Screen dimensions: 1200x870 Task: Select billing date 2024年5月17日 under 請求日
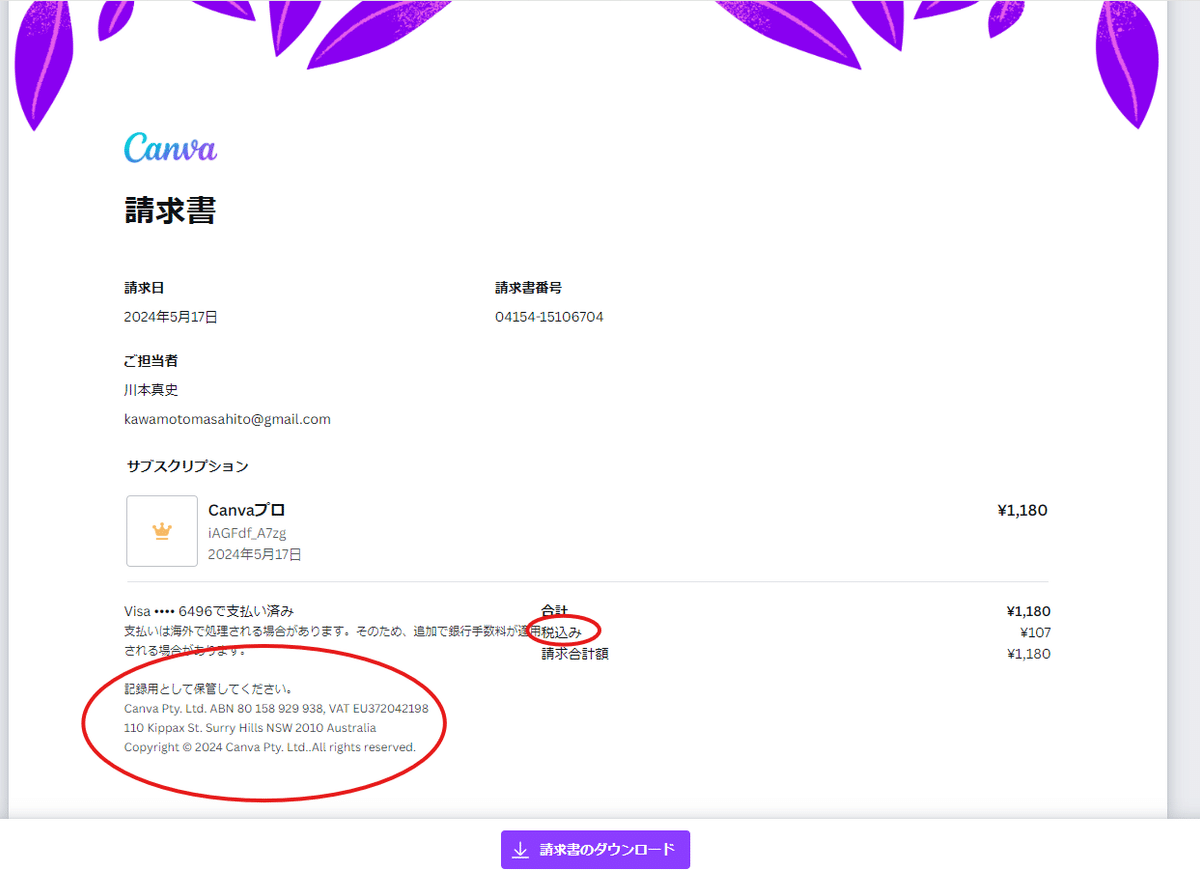point(171,317)
